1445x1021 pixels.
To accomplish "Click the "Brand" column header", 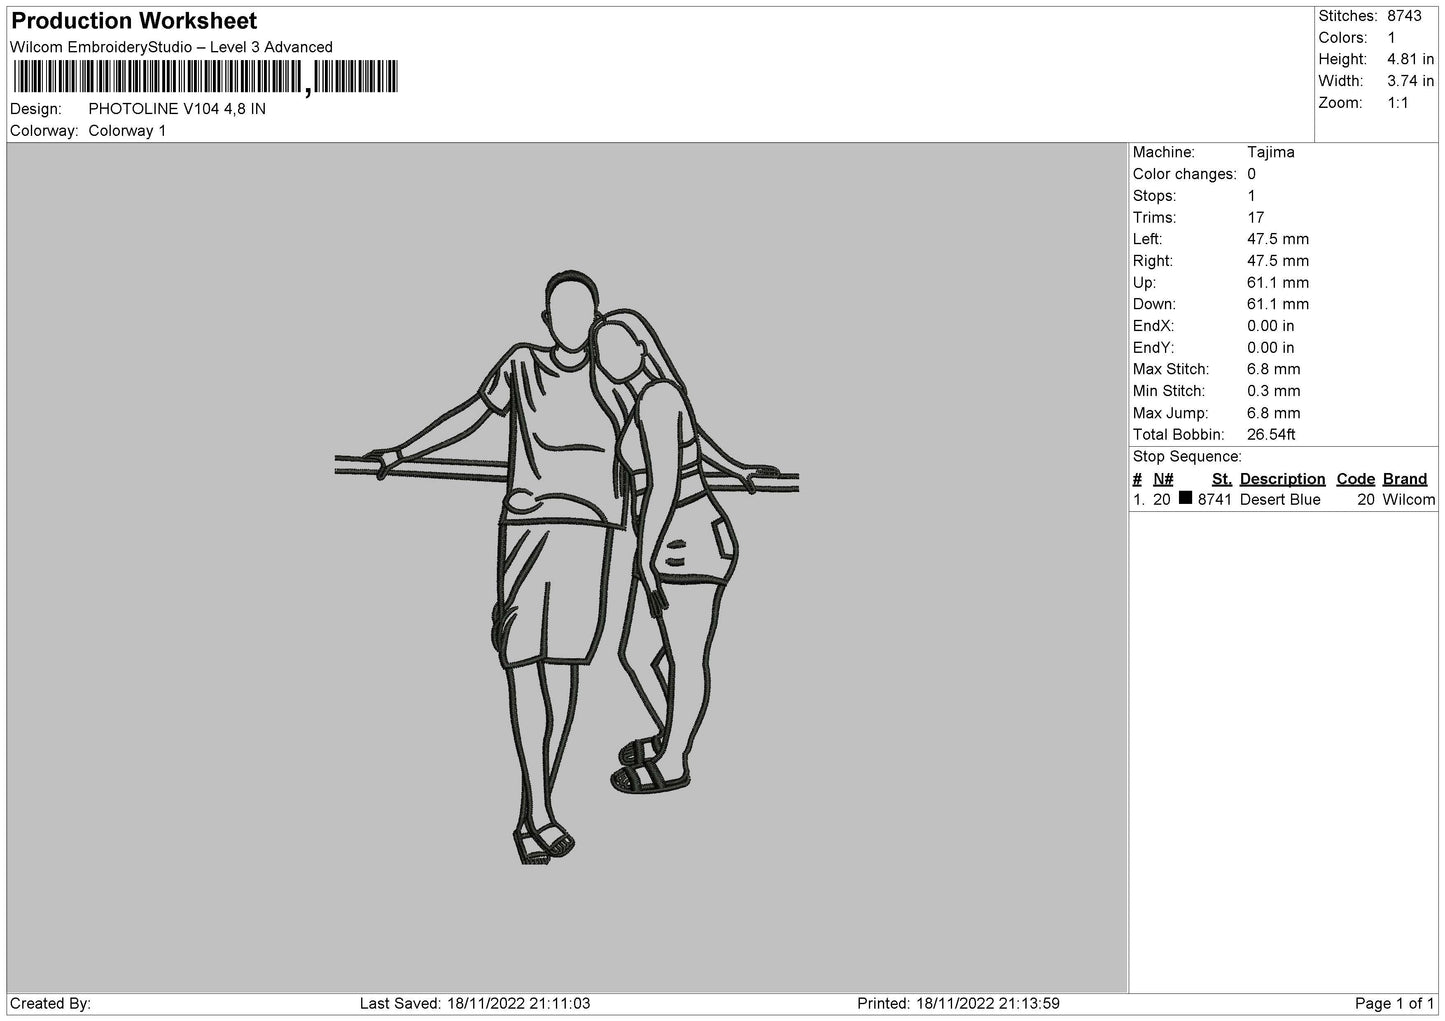I will (x=1405, y=479).
